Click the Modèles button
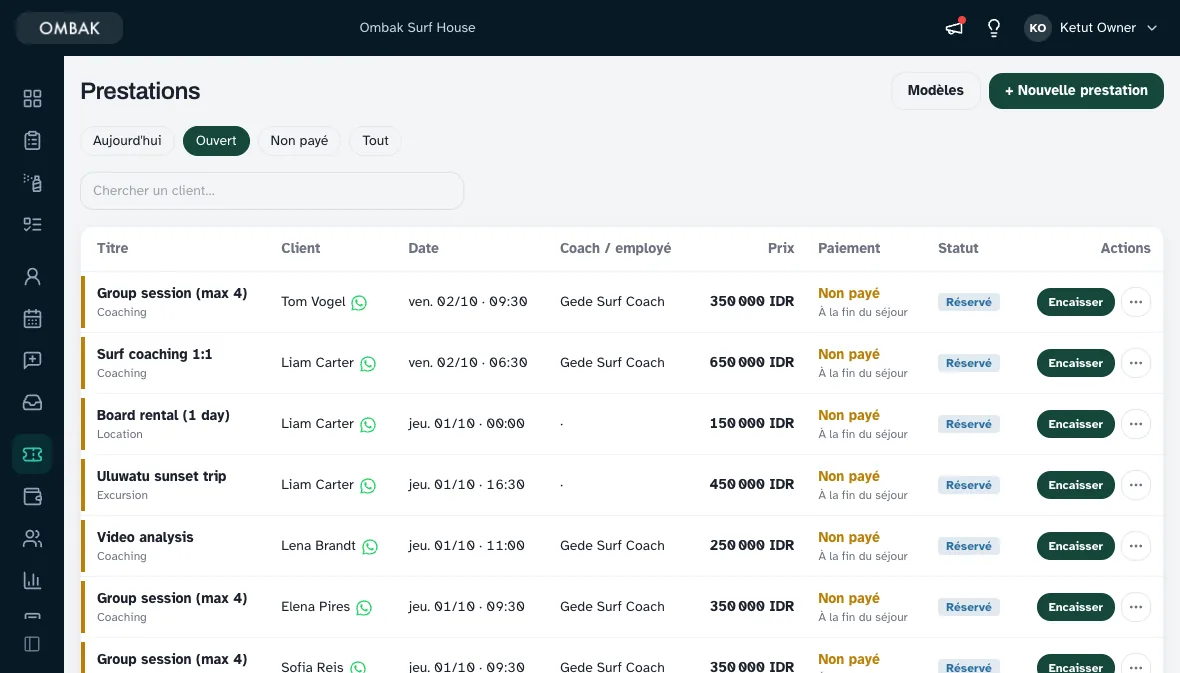The width and height of the screenshot is (1180, 673). (x=935, y=90)
